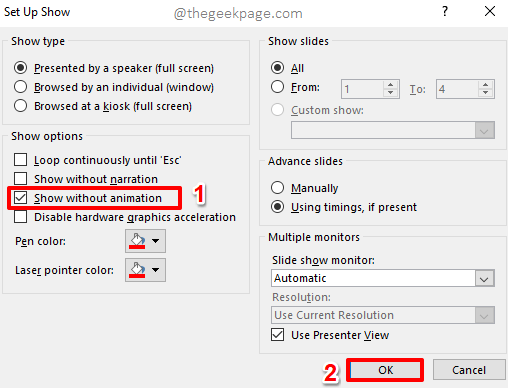Open the Laser pointer color dropdown arrow

(x=156, y=270)
